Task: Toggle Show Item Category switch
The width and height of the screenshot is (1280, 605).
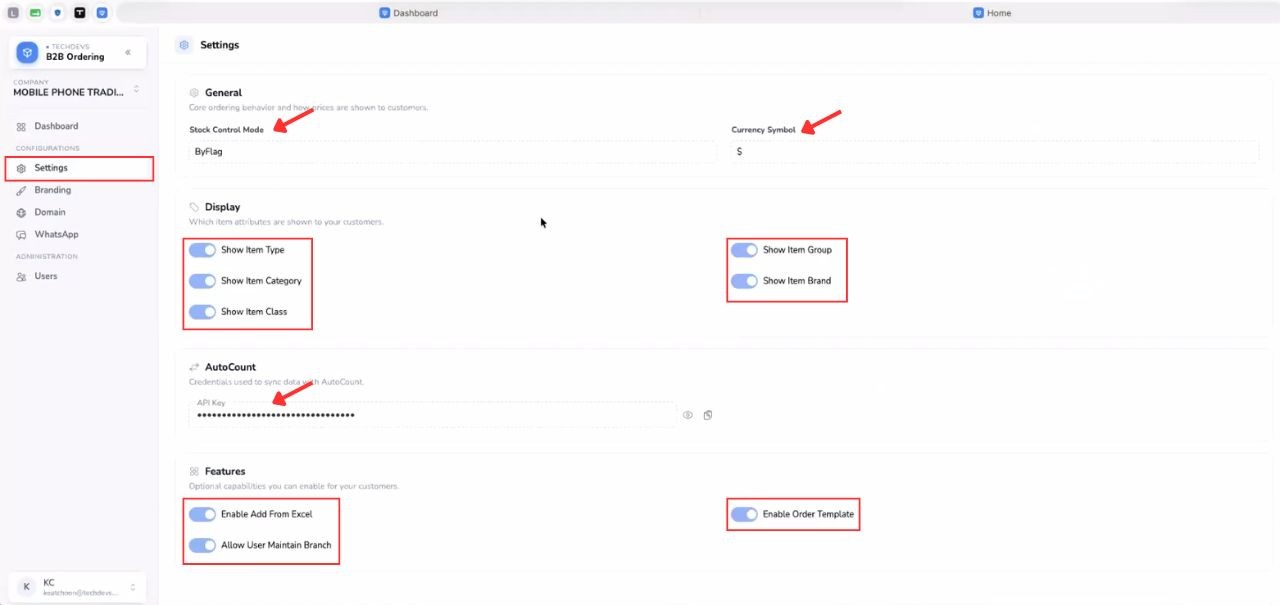Action: tap(202, 281)
